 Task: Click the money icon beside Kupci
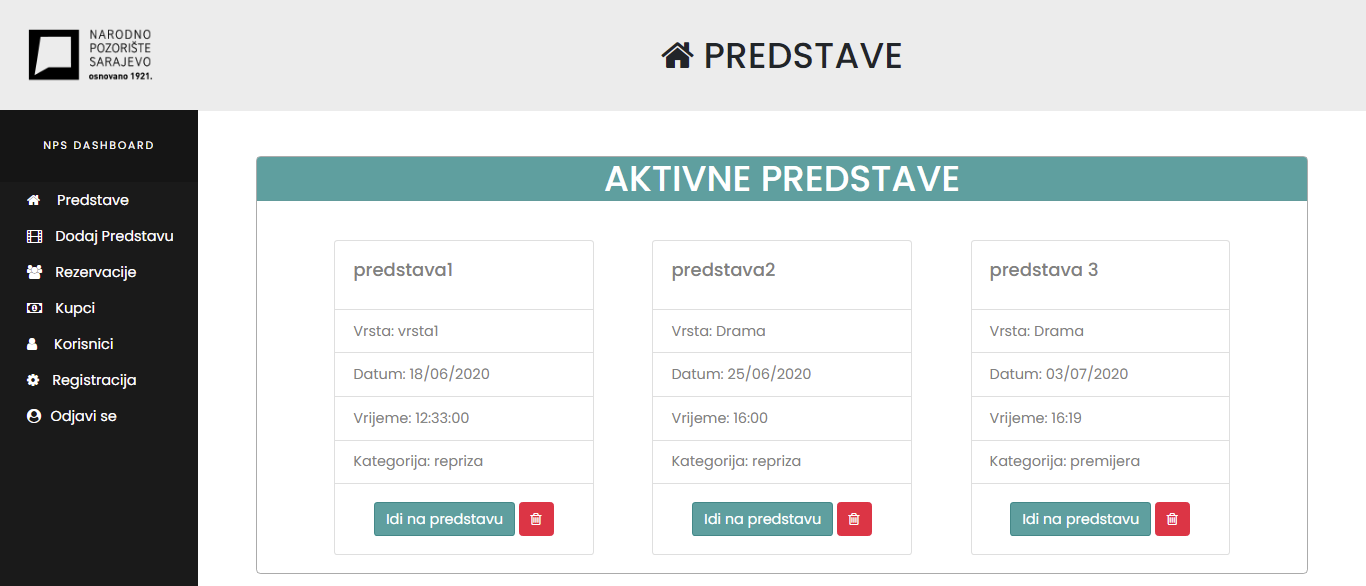pyautogui.click(x=35, y=308)
